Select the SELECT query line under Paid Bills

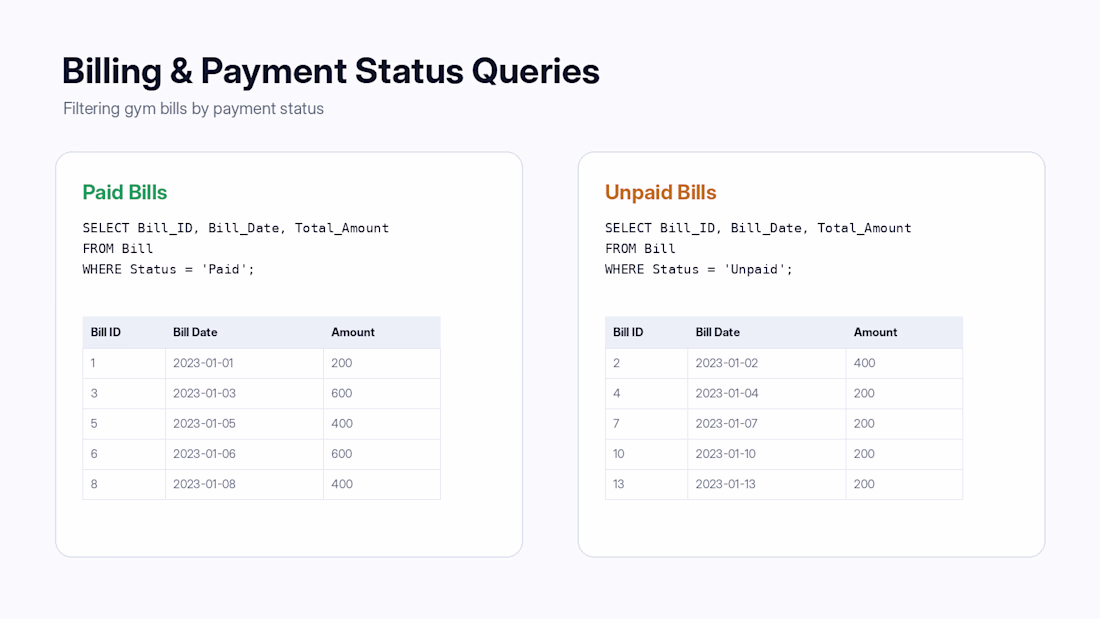coord(236,228)
